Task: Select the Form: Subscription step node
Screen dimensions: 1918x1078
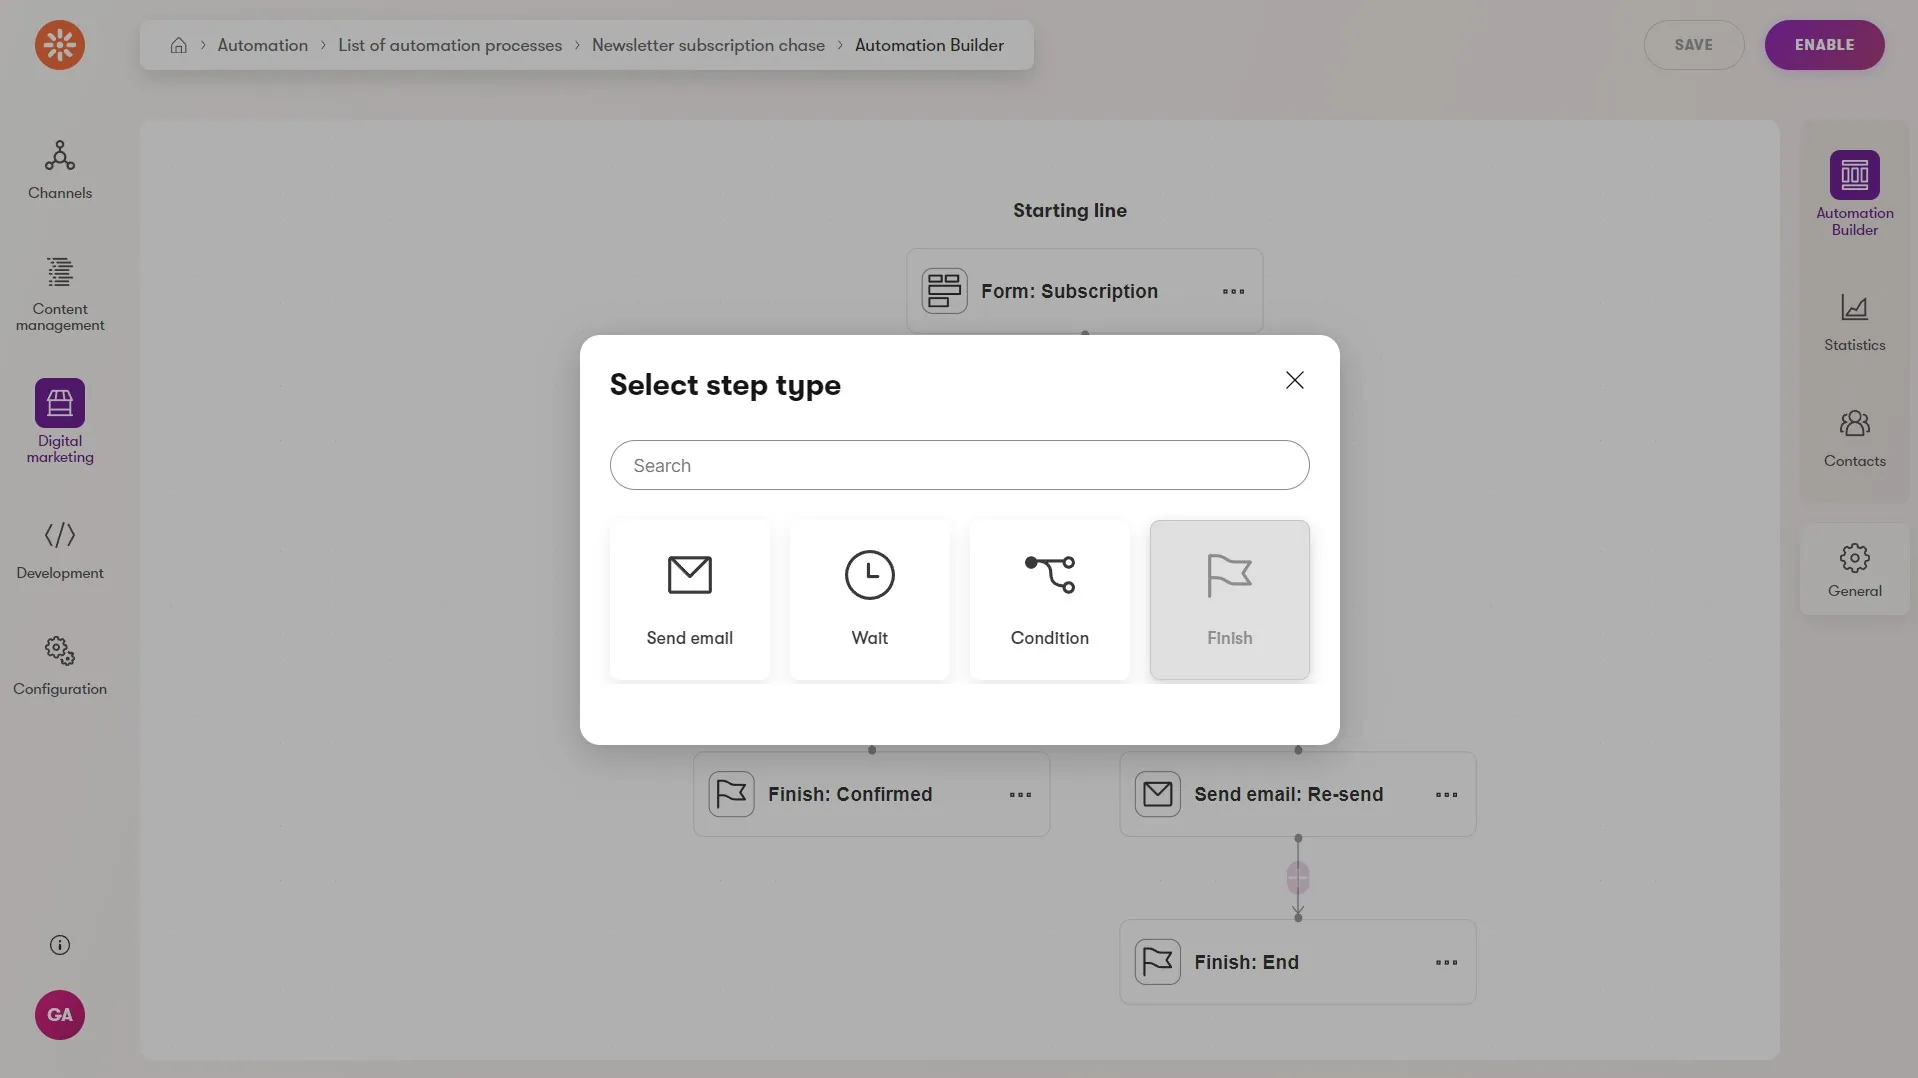Action: 1085,291
